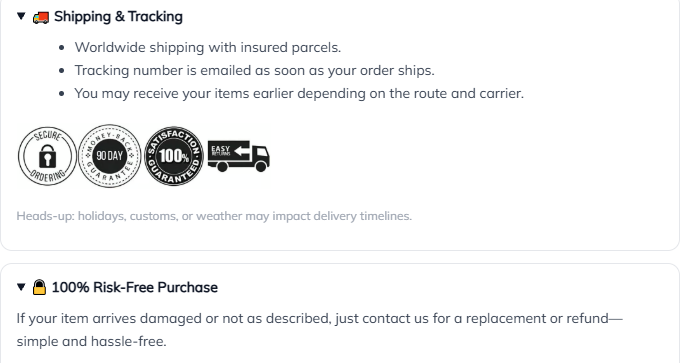Click the 100% text in satisfaction seal
The width and height of the screenshot is (680, 363).
pos(174,156)
